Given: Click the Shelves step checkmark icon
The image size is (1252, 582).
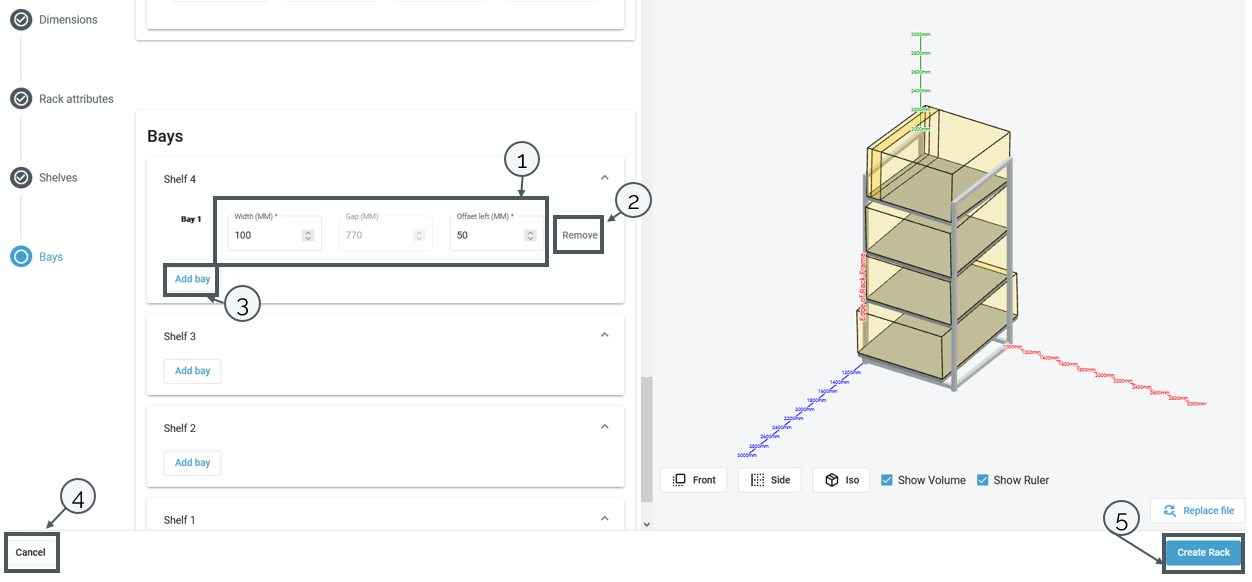Looking at the screenshot, I should tap(21, 177).
